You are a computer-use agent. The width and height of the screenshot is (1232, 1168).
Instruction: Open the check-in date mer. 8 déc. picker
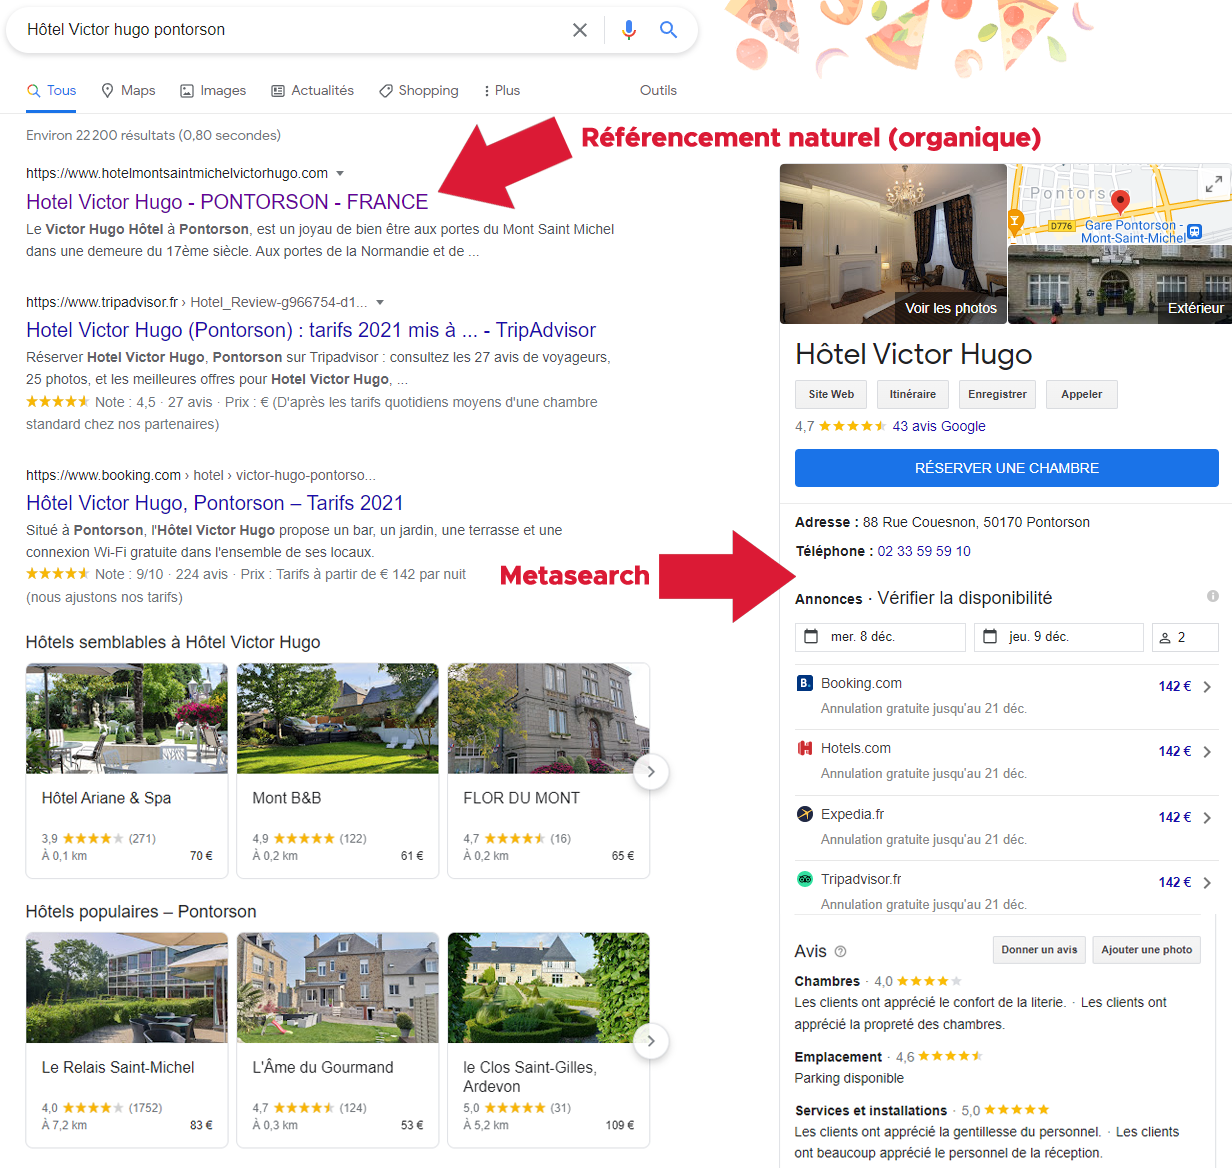pyautogui.click(x=880, y=637)
